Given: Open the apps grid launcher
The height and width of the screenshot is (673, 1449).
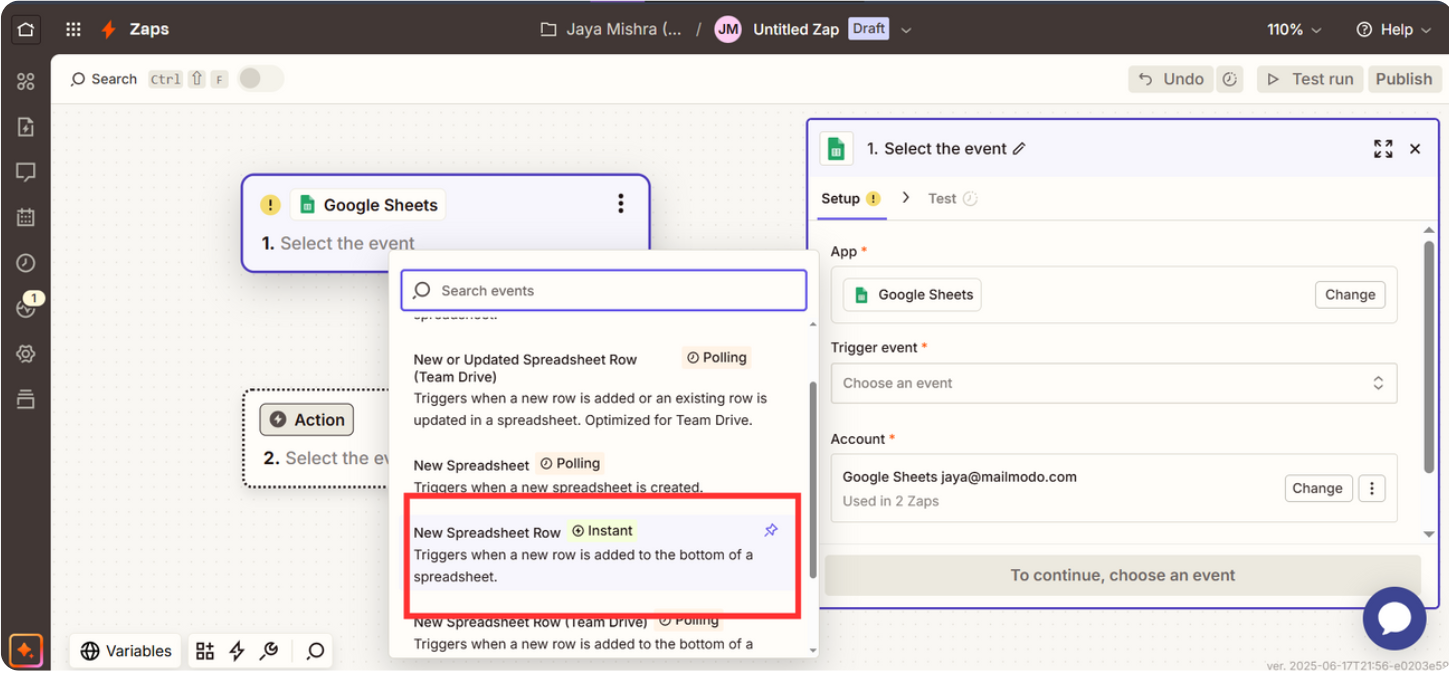Looking at the screenshot, I should click(73, 29).
